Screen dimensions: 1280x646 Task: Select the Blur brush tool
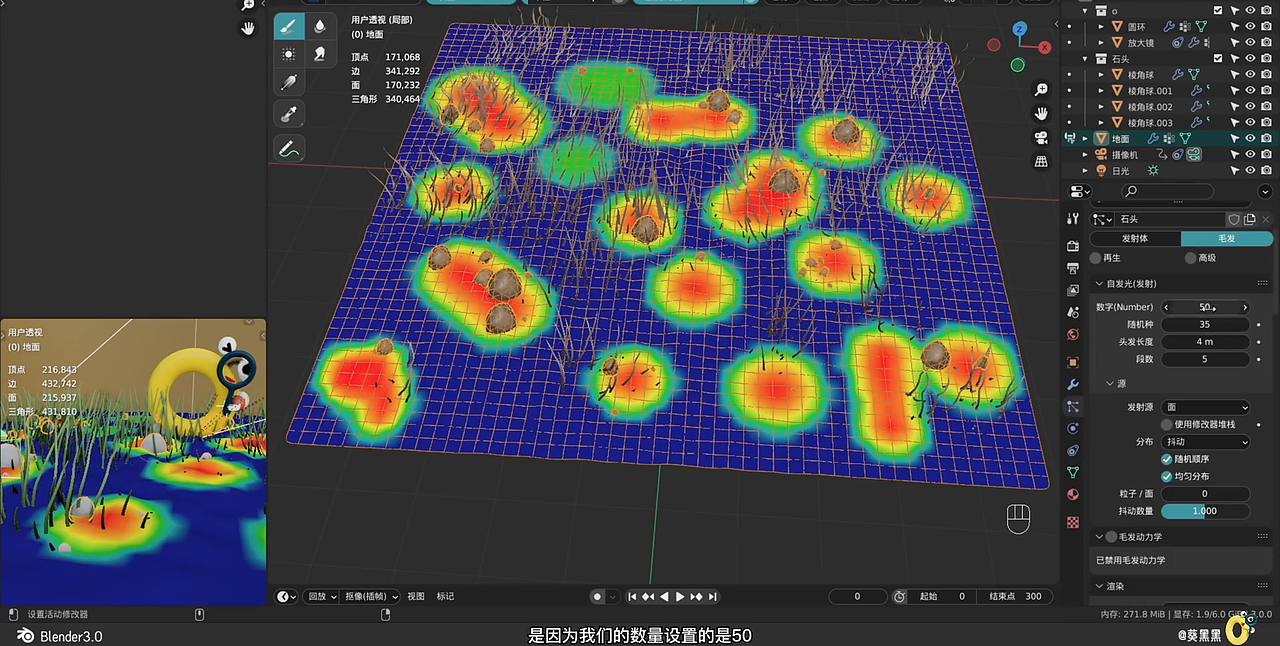[x=318, y=26]
